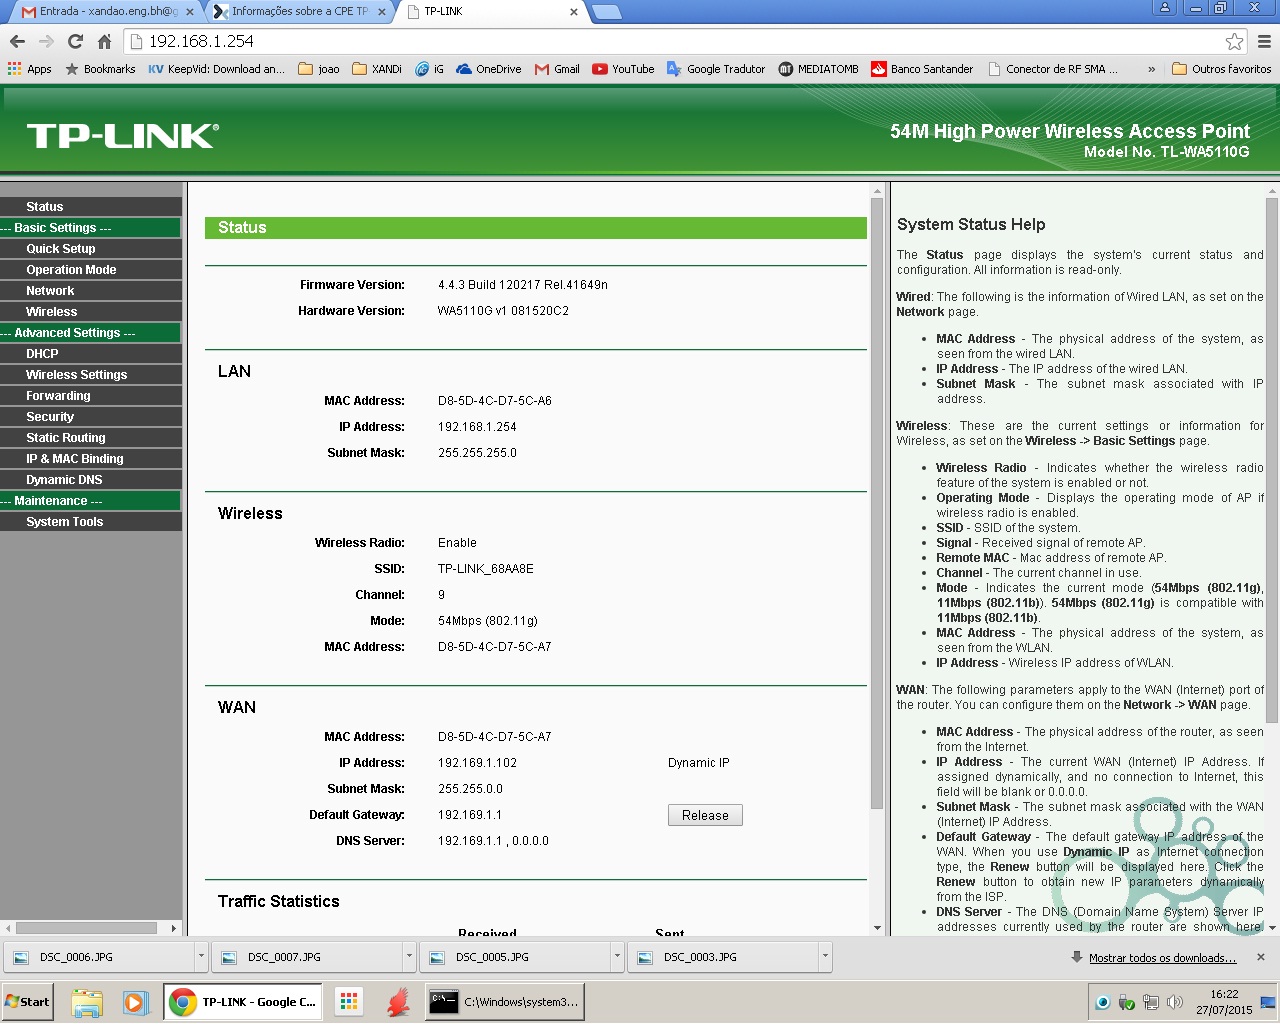
Task: Expand the DSC_0007.JPG download options arrow
Action: tap(409, 957)
